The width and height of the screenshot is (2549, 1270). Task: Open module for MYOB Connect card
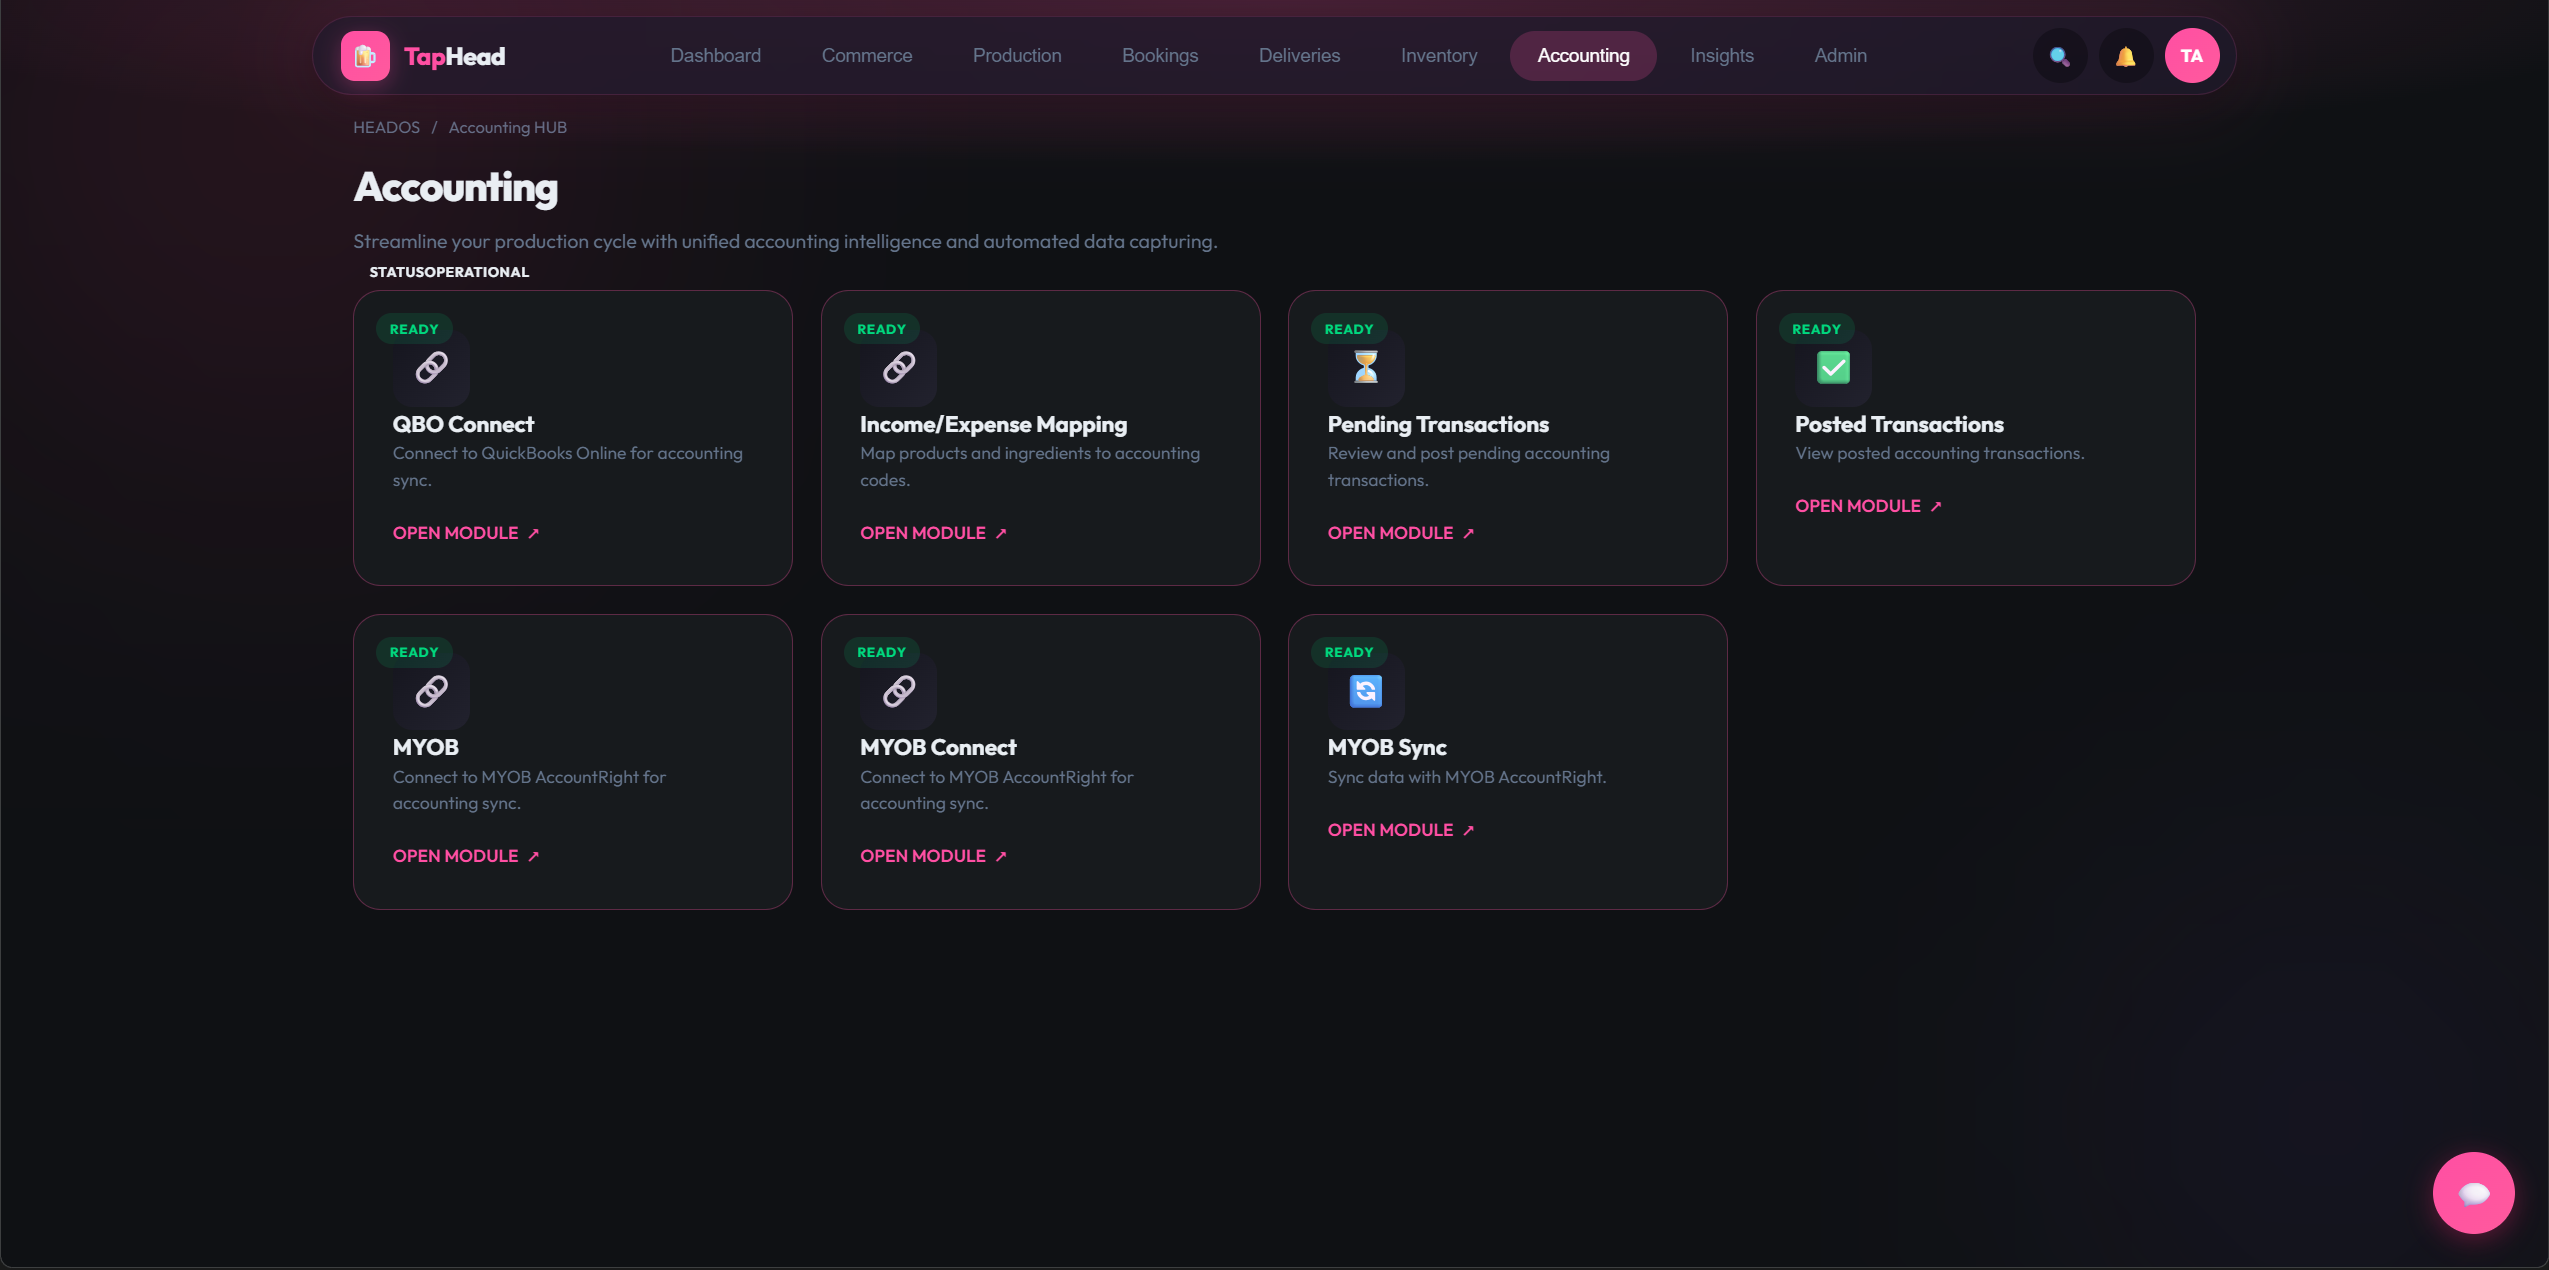[932, 856]
